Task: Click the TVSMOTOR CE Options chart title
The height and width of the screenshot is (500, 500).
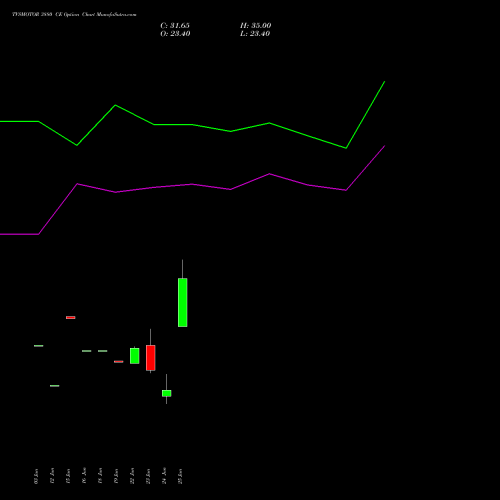Action: [x=74, y=15]
